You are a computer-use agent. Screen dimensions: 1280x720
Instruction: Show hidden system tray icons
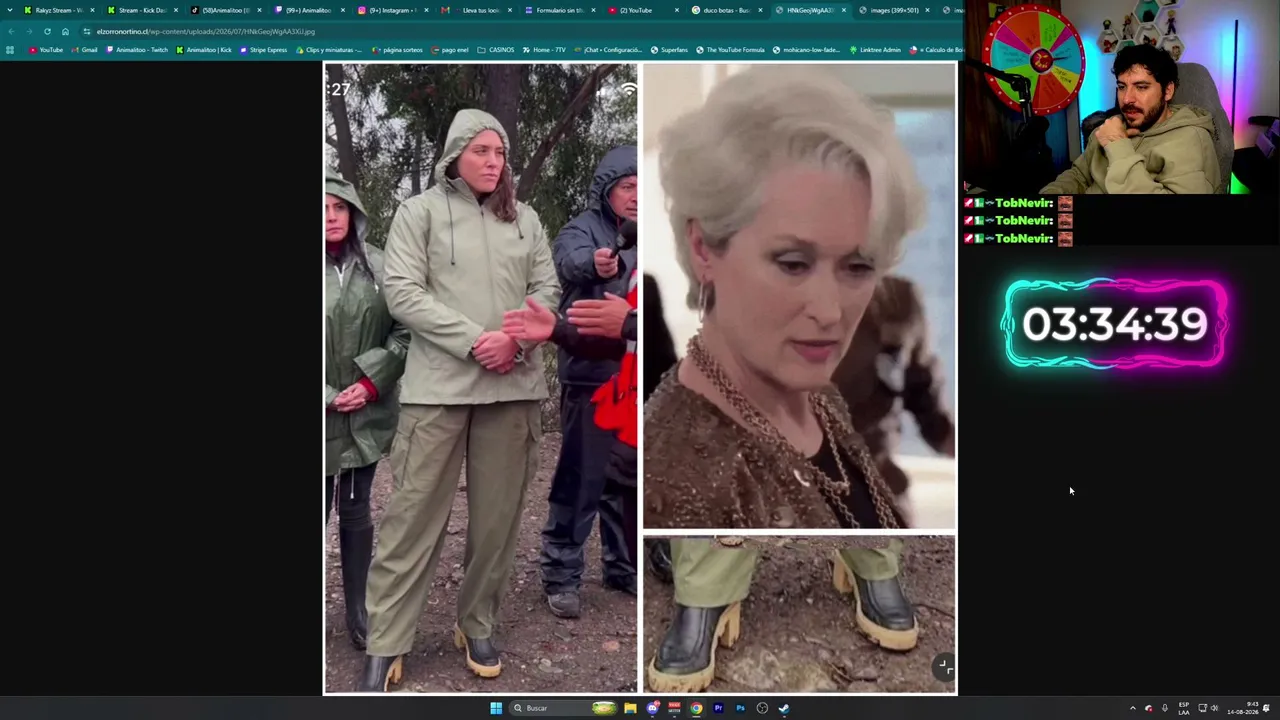click(1132, 708)
